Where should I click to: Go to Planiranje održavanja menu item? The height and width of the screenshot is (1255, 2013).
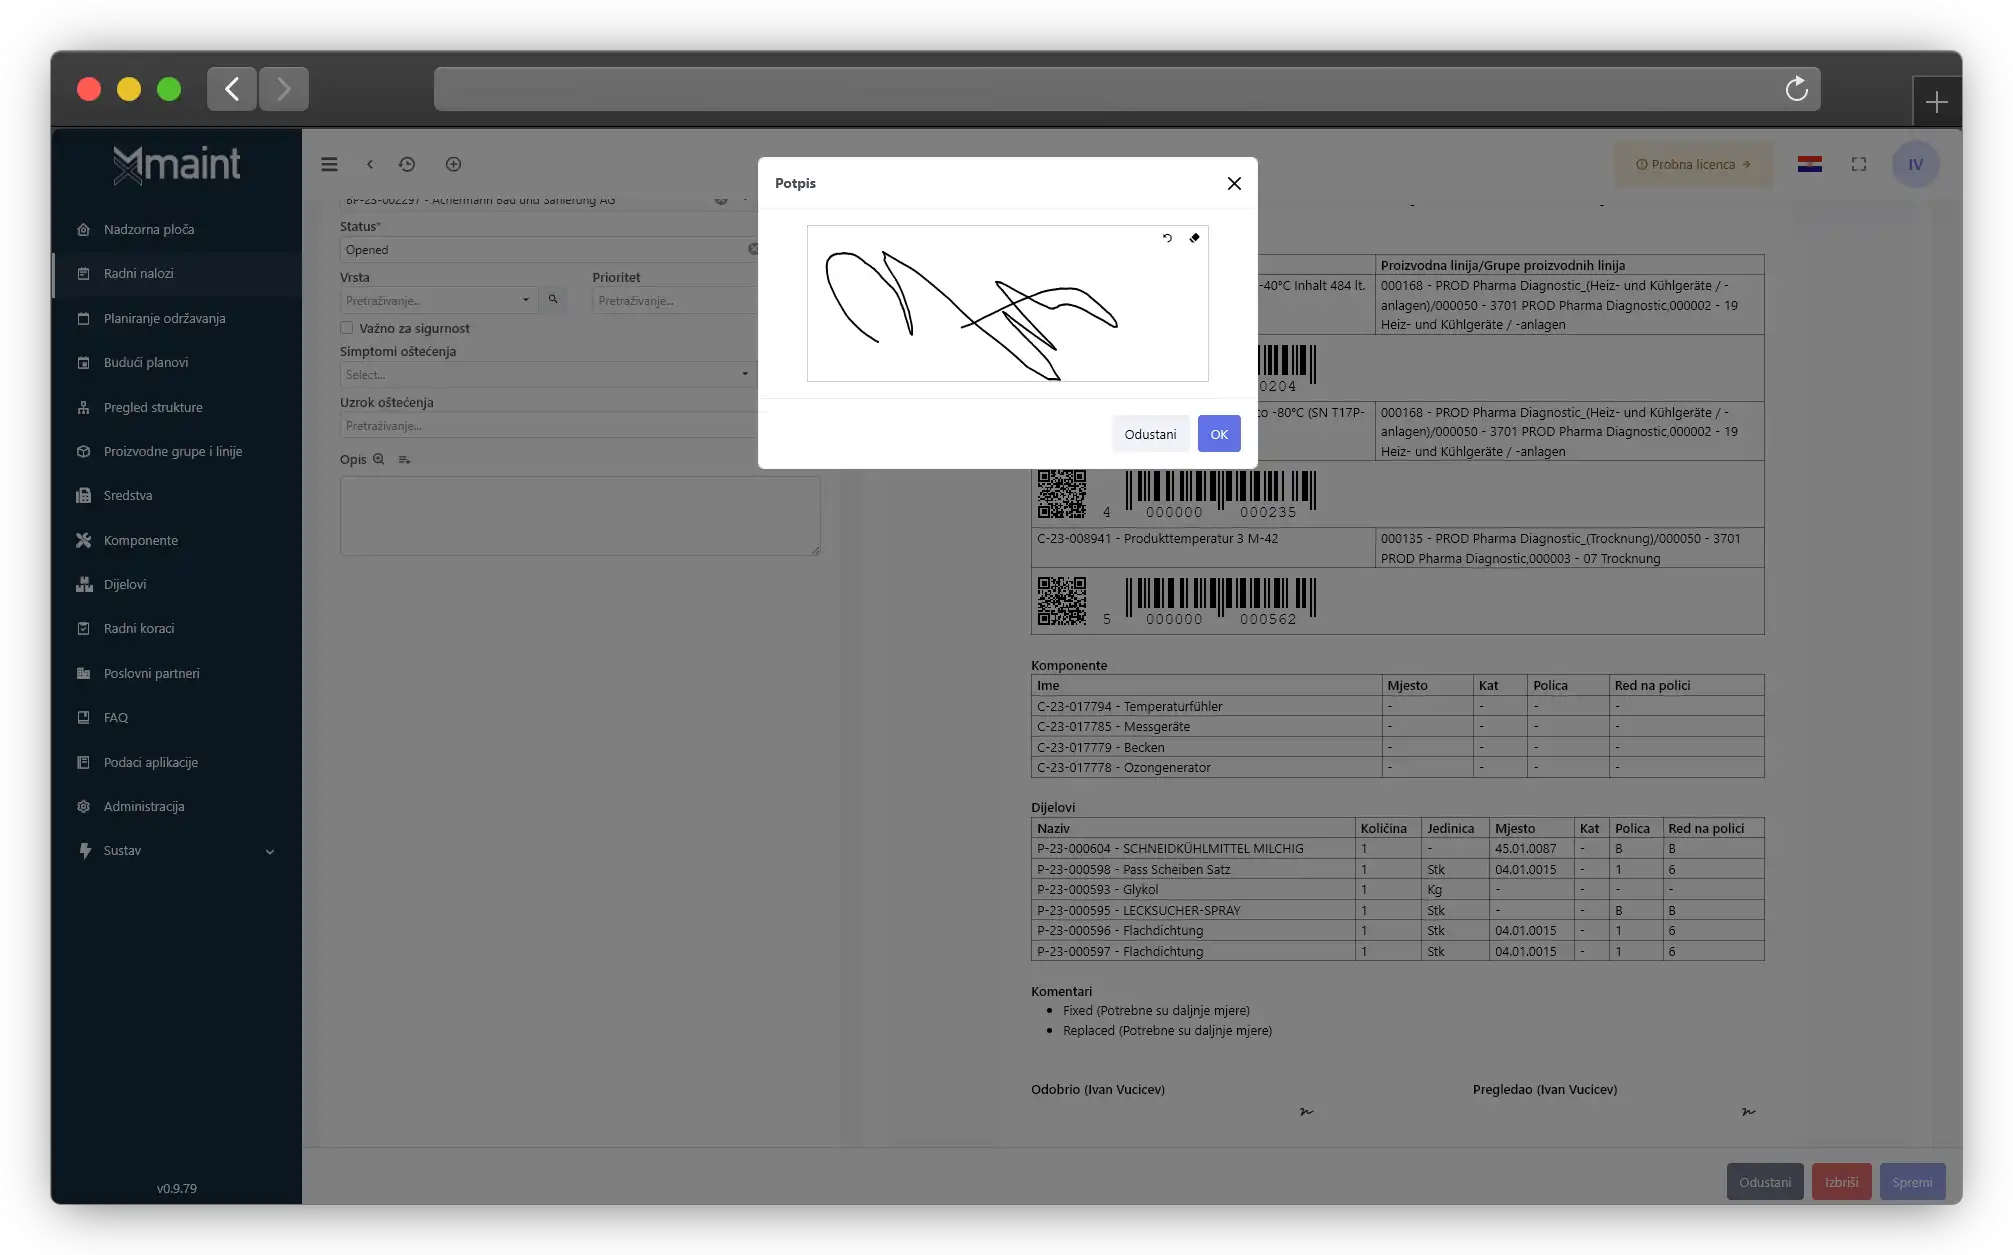[x=164, y=319]
